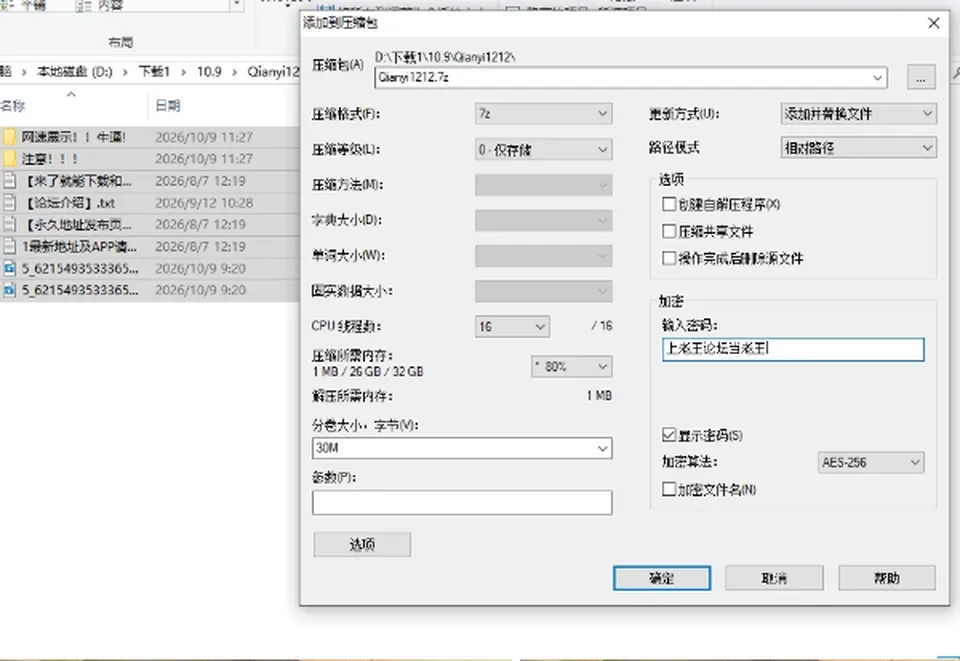Tick the 压缩共享文件 checkbox

point(669,231)
